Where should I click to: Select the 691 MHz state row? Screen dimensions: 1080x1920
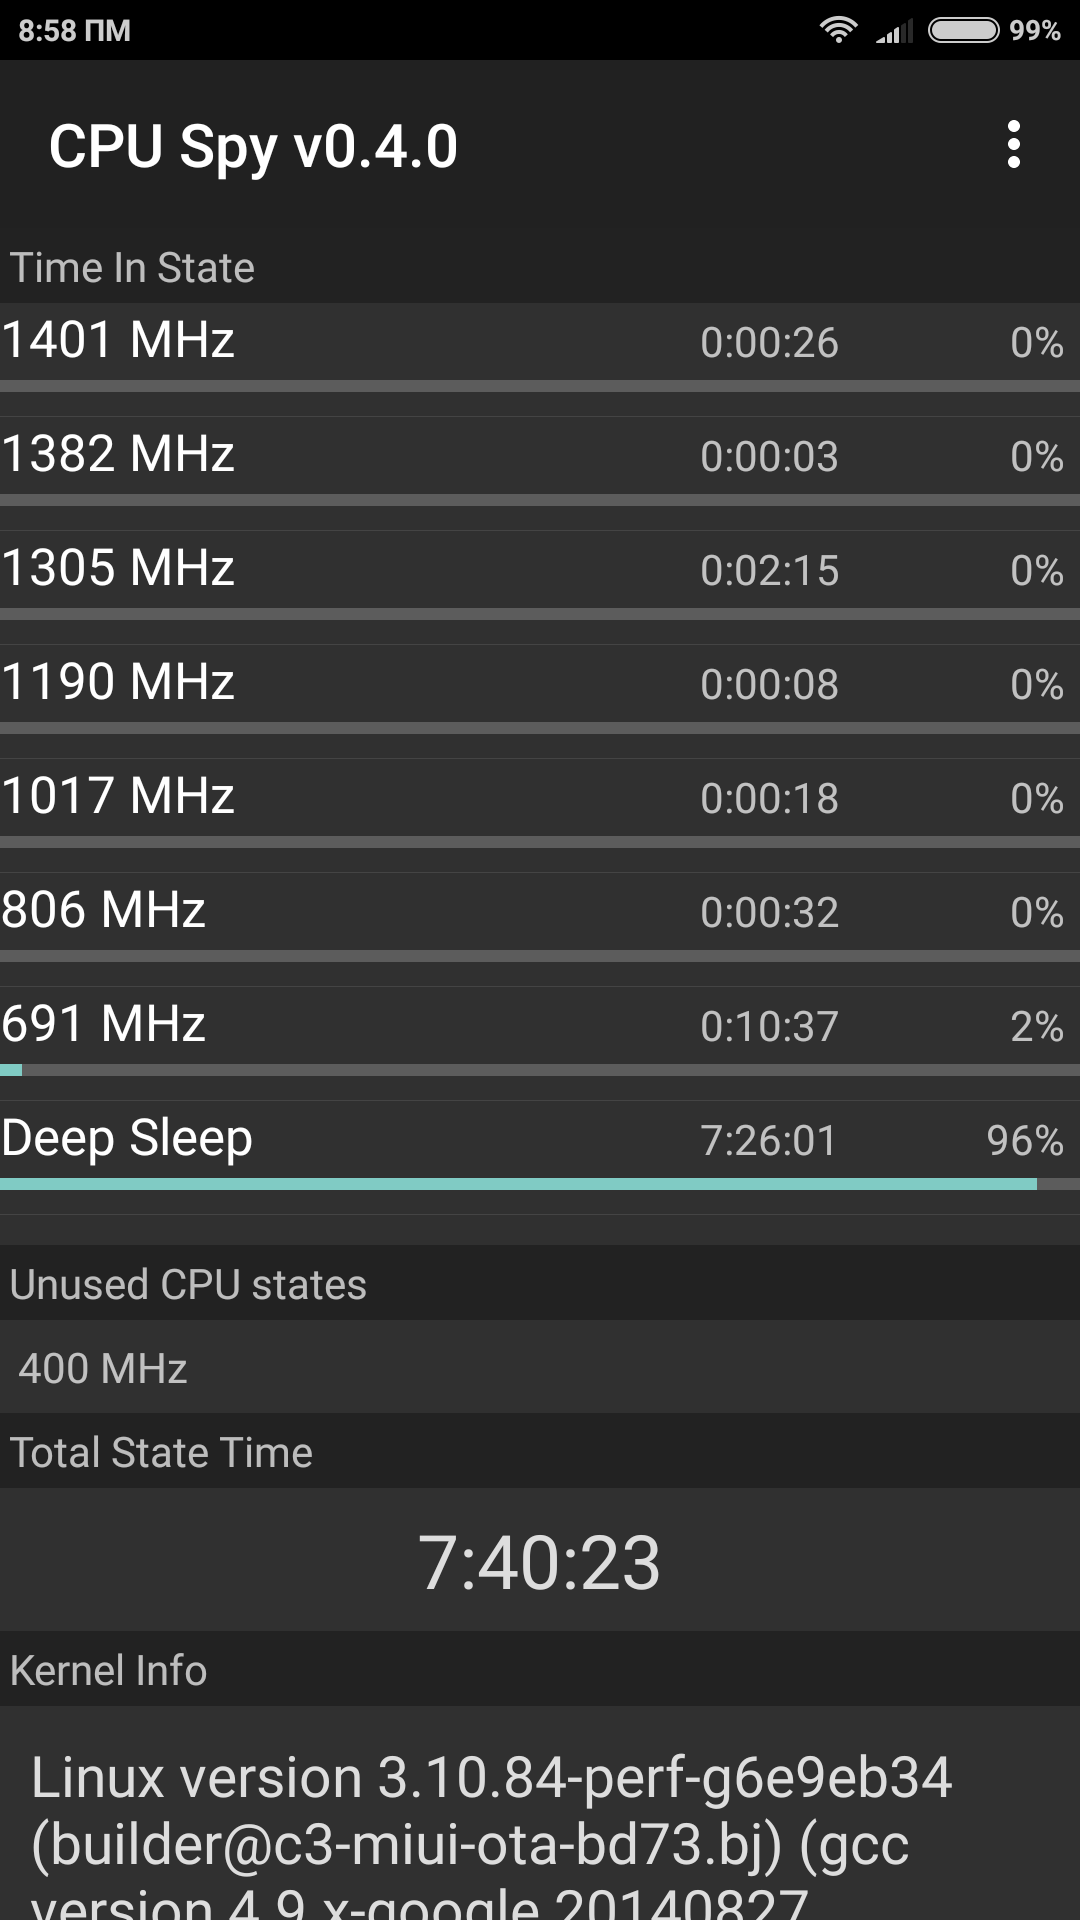click(540, 1025)
